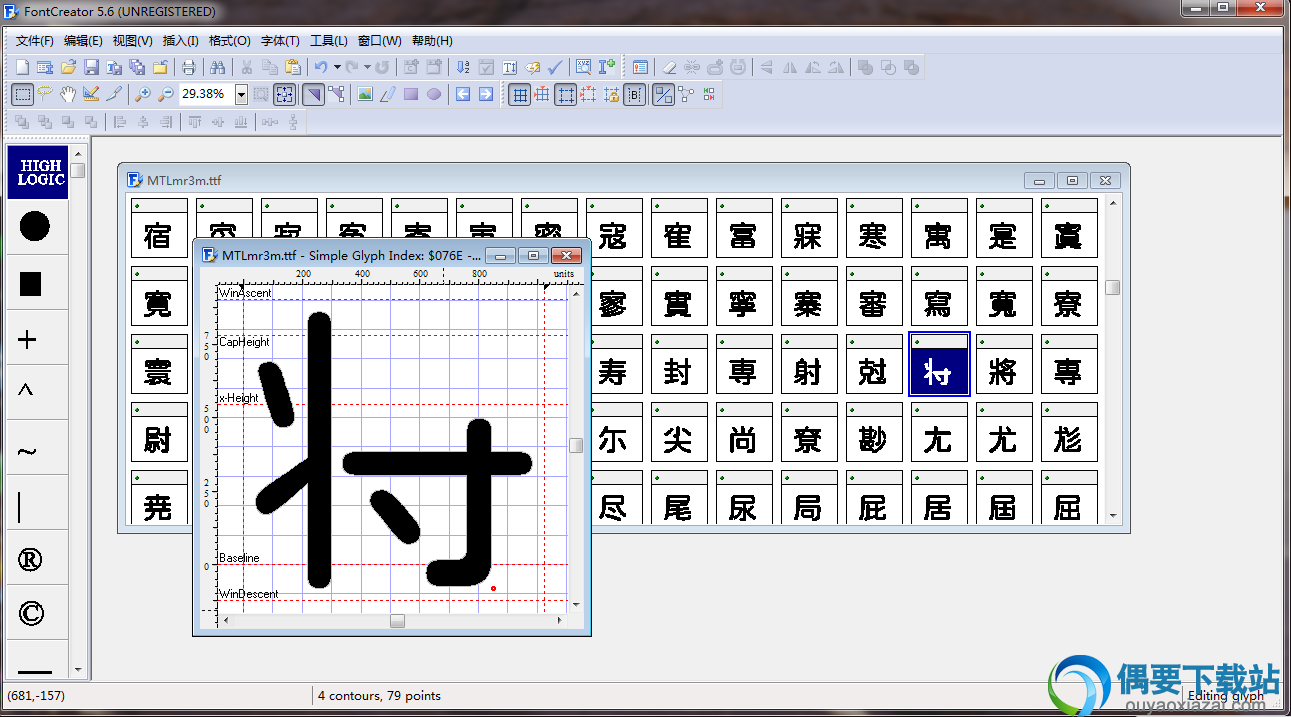Click the font test preview icon
This screenshot has height=717, width=1291.
click(584, 67)
